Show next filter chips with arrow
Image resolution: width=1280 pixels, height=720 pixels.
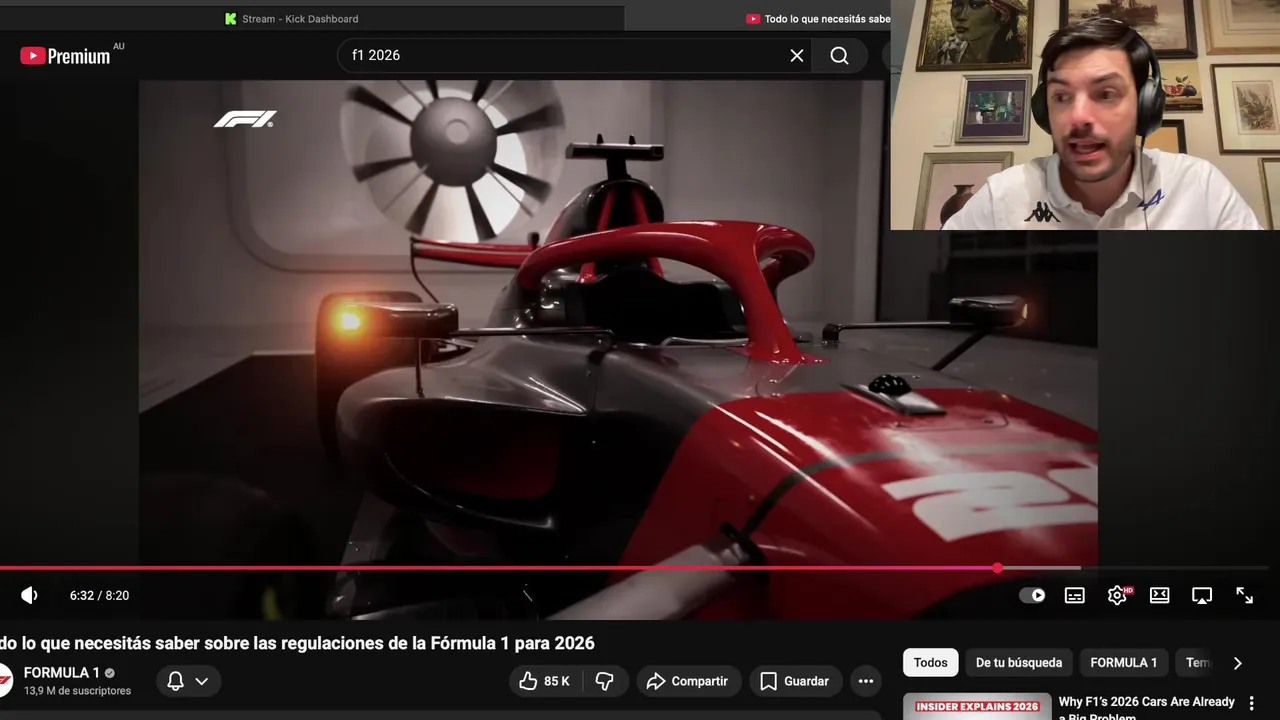1237,662
